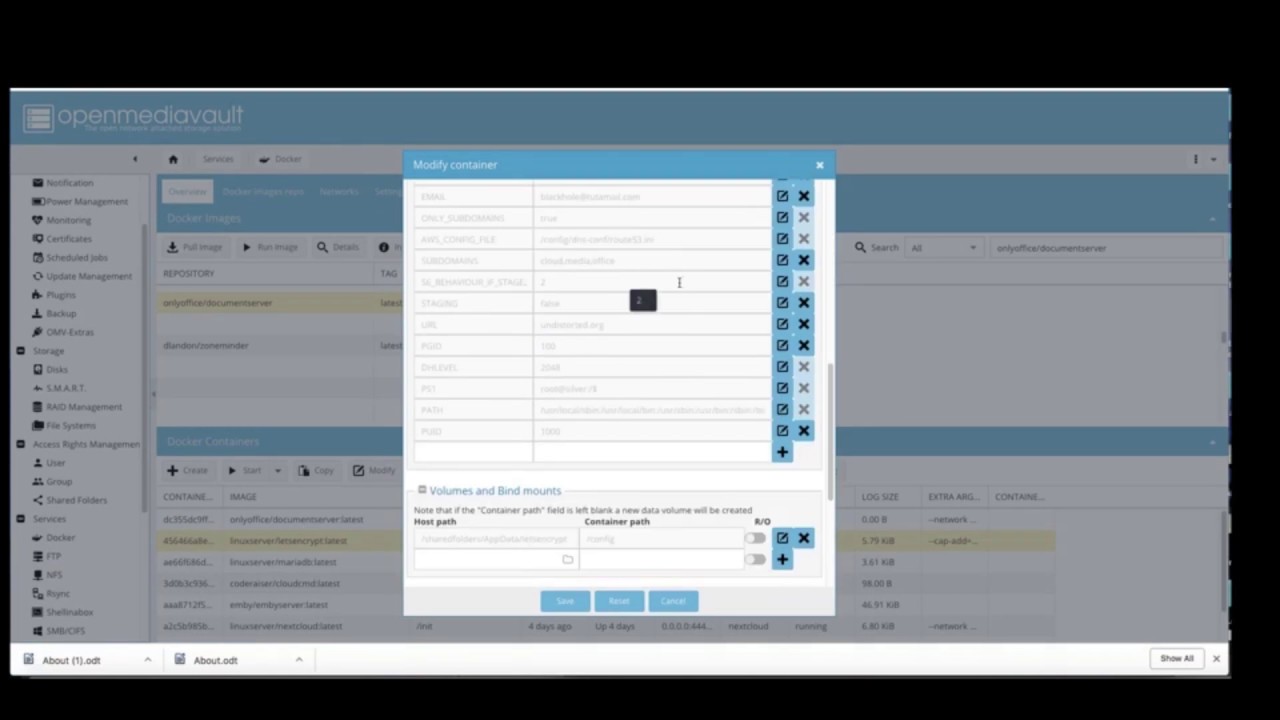Edit the PUID variable
The image size is (1280, 720).
[x=782, y=431]
